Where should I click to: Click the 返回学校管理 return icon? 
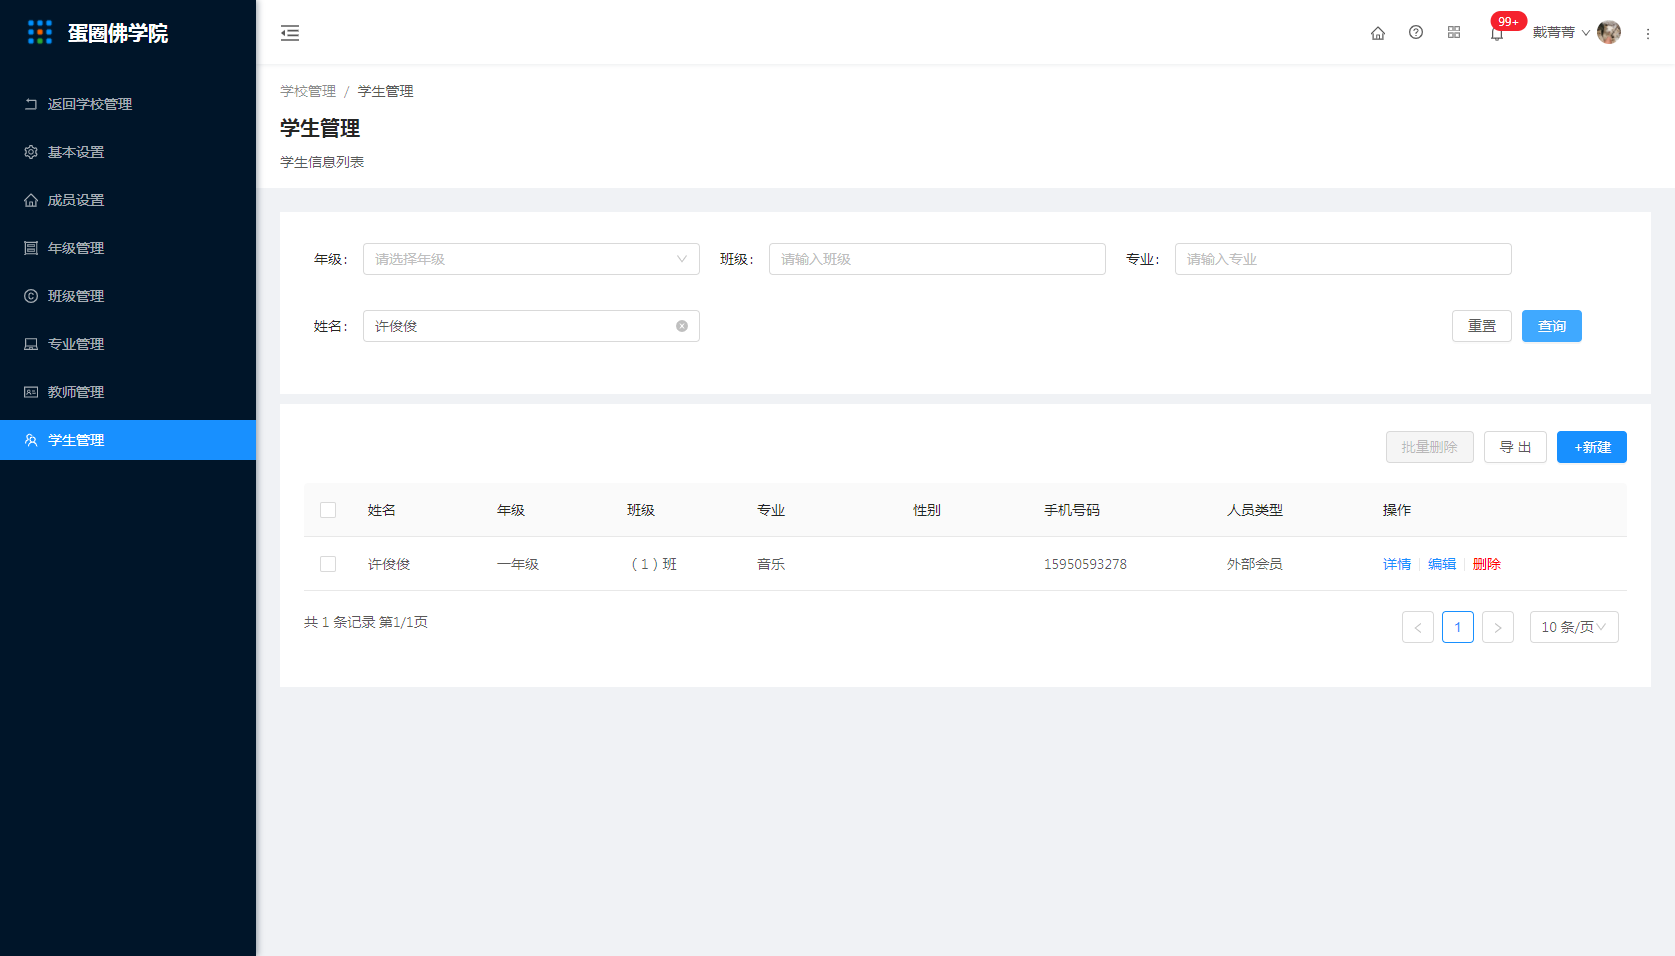click(x=31, y=104)
